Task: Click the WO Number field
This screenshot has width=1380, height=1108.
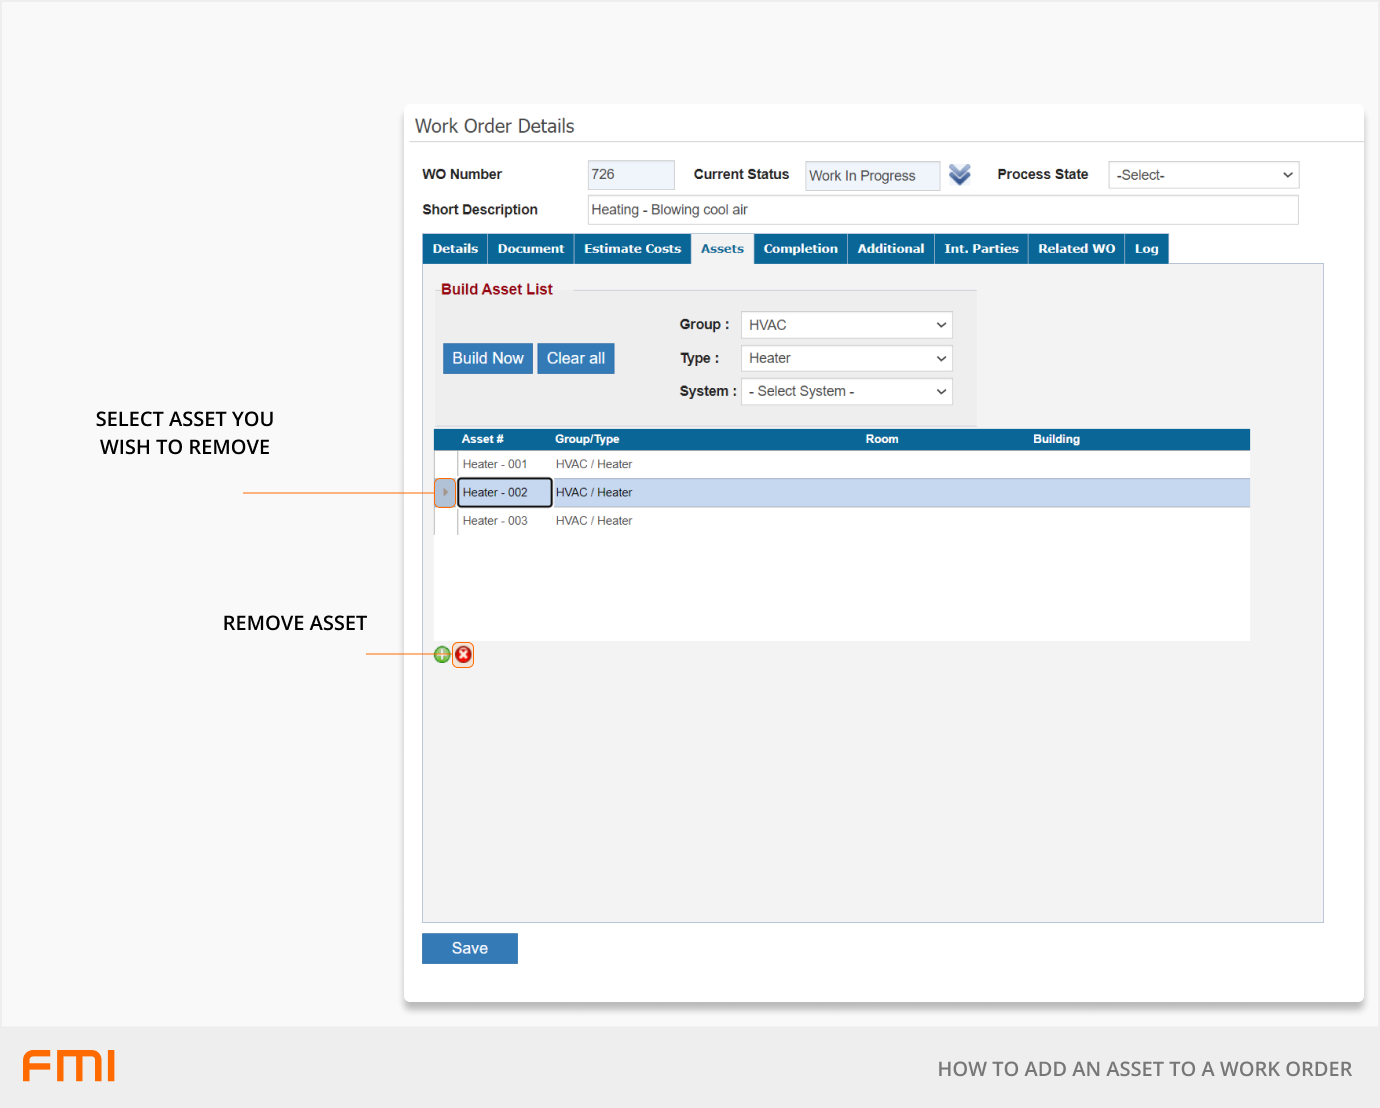Action: 631,175
